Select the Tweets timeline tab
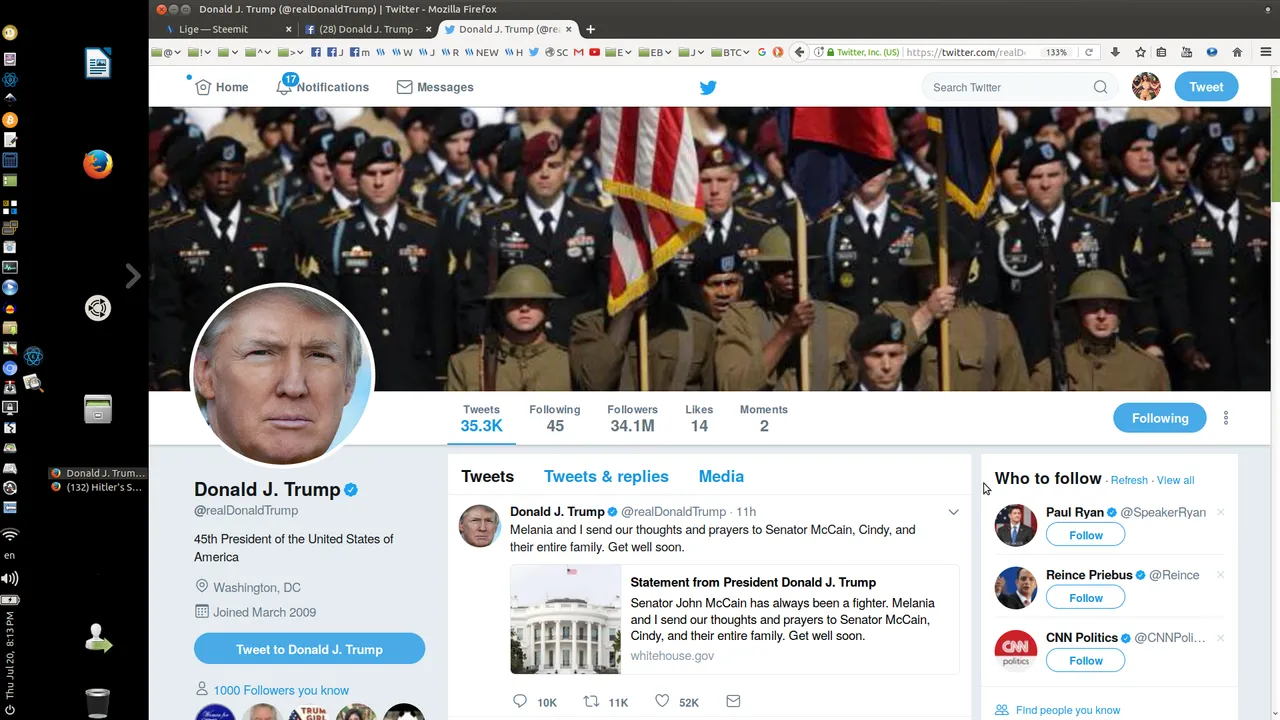The width and height of the screenshot is (1280, 720). [x=487, y=477]
